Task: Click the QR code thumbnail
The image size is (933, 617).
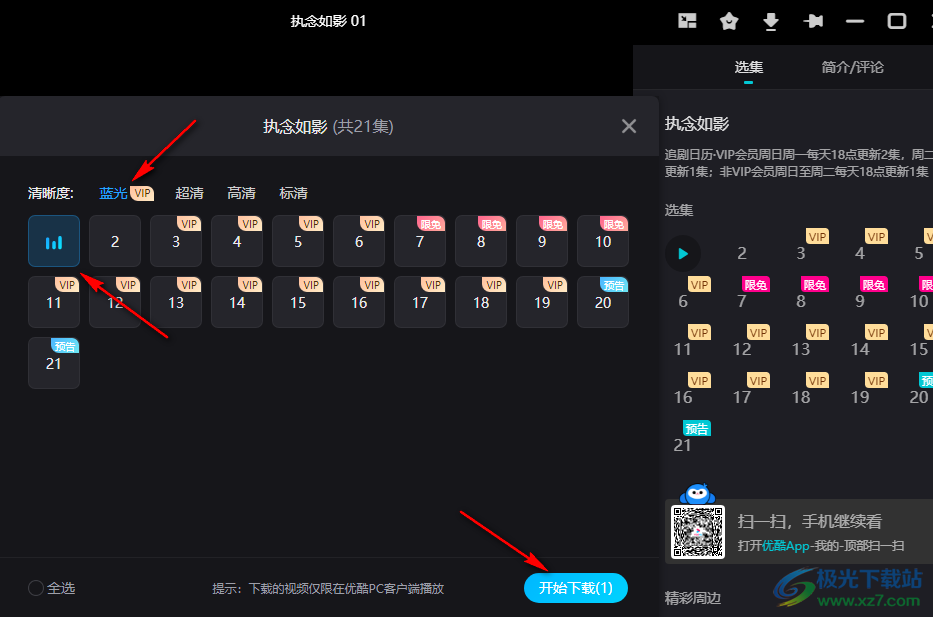Action: point(697,532)
